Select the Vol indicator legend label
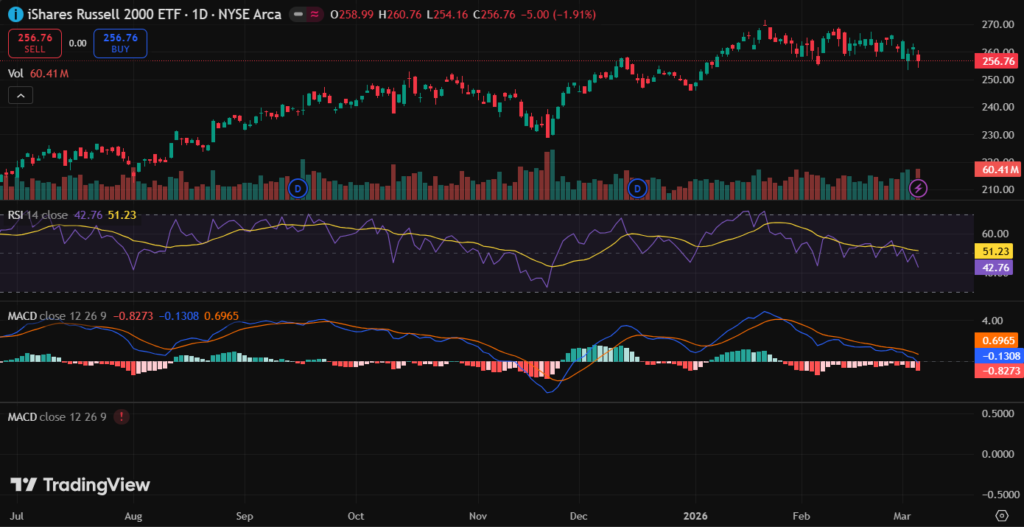This screenshot has height=527, width=1024. pos(15,73)
